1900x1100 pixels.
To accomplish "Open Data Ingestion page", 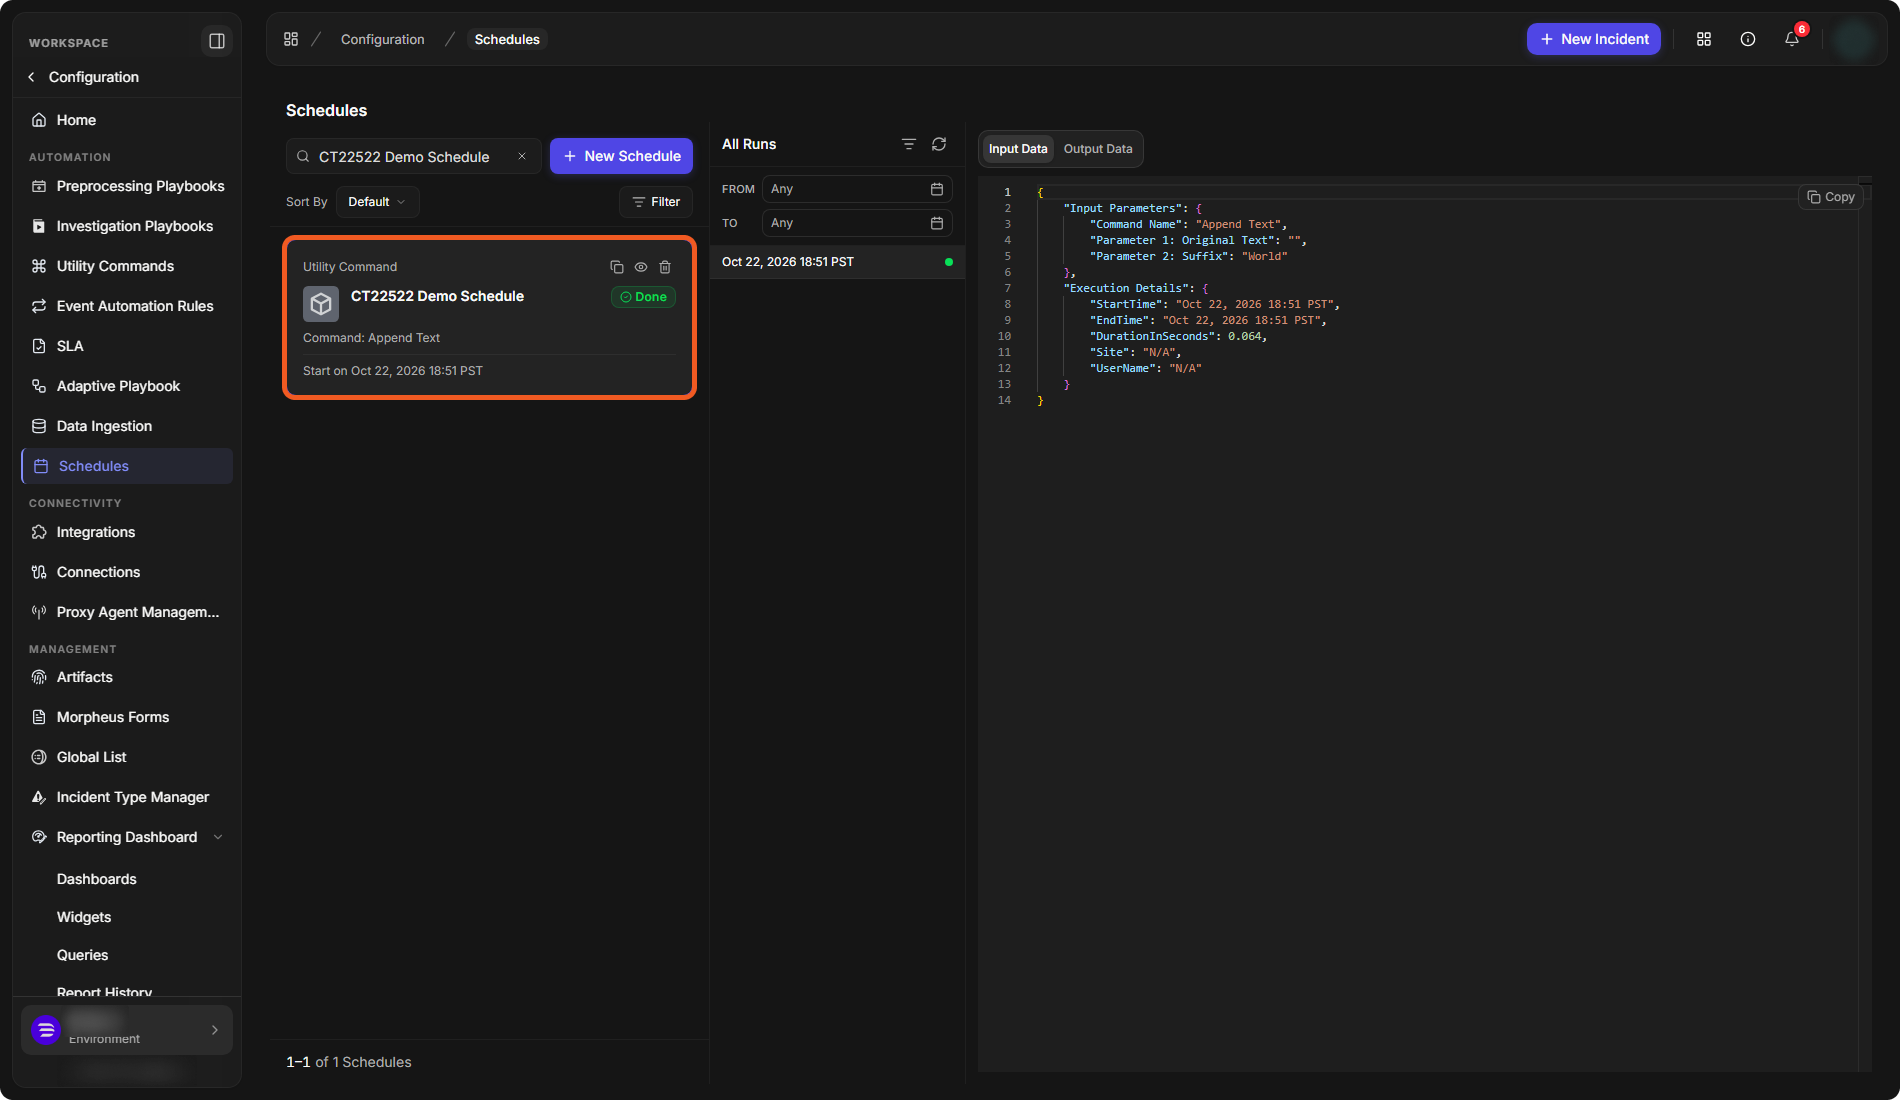I will pos(127,426).
